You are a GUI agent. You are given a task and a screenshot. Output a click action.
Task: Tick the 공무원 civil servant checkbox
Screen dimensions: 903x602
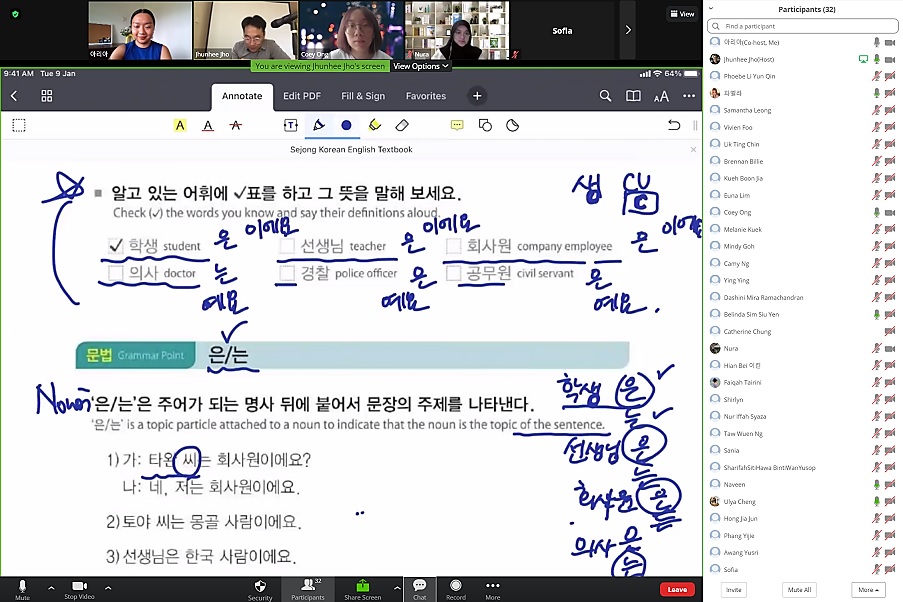453,273
